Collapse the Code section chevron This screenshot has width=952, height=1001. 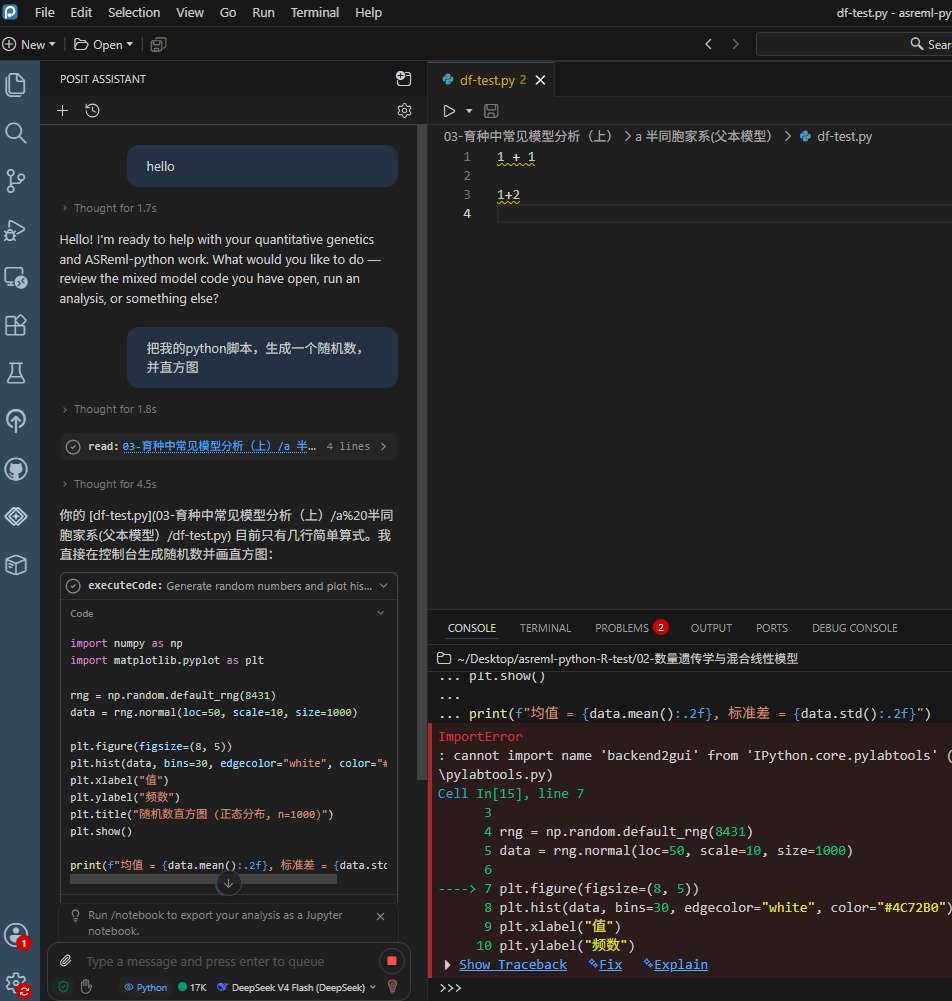coord(381,613)
